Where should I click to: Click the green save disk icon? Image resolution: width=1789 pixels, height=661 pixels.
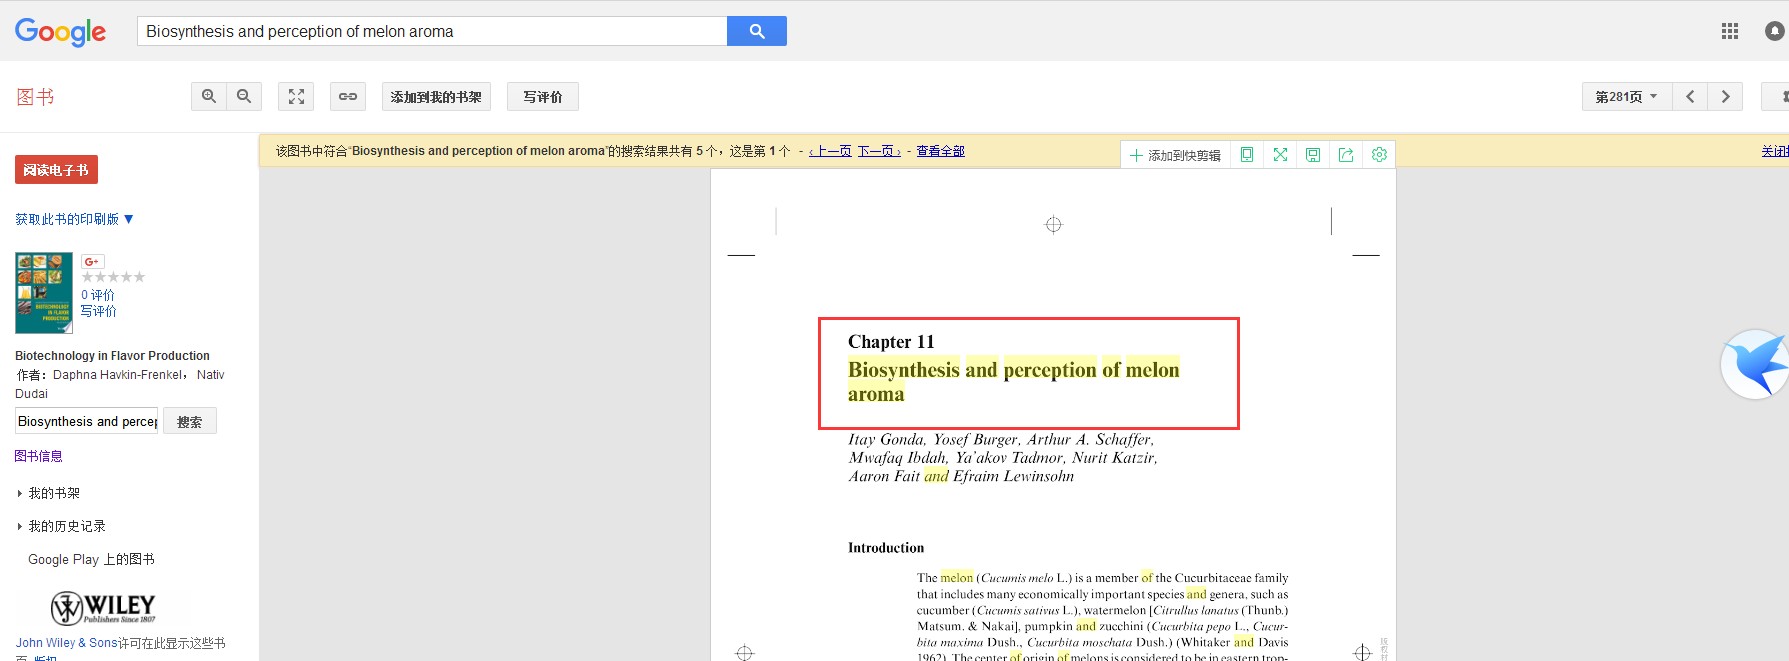[1313, 155]
